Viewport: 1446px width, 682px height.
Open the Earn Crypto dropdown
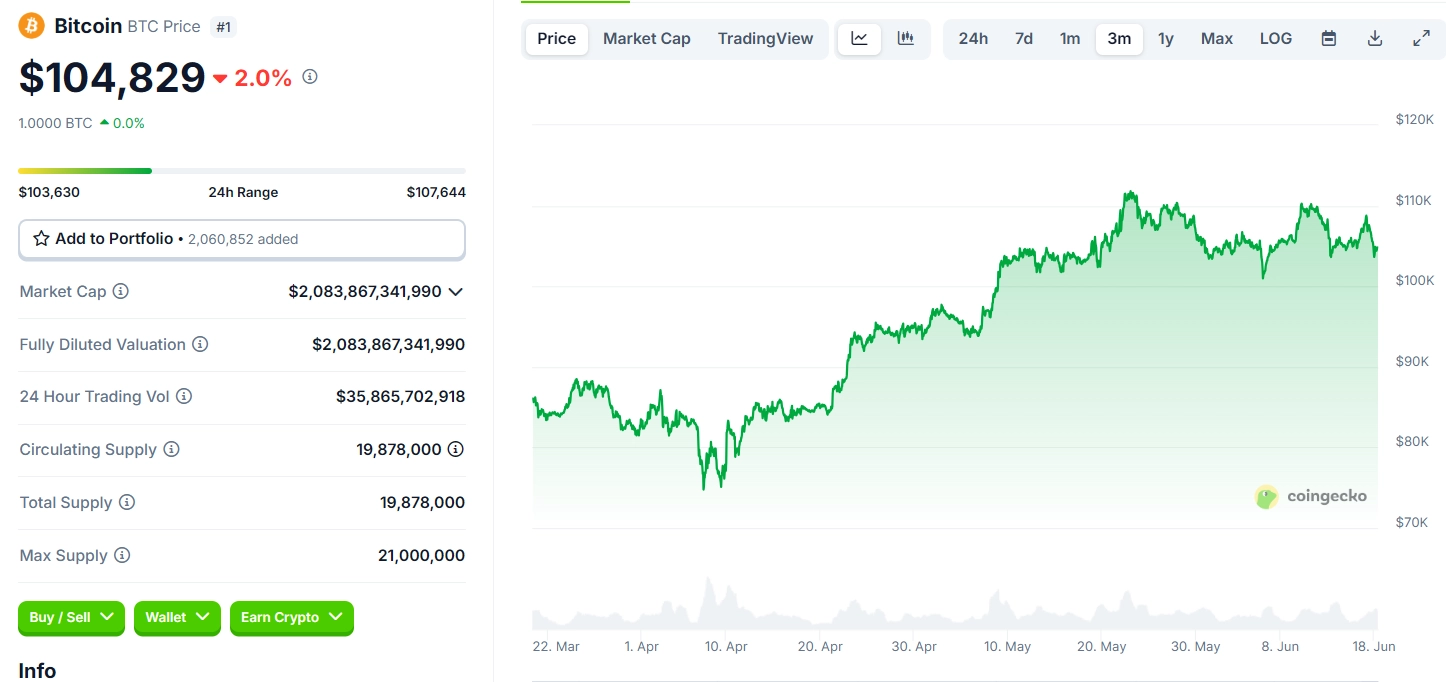coord(292,617)
